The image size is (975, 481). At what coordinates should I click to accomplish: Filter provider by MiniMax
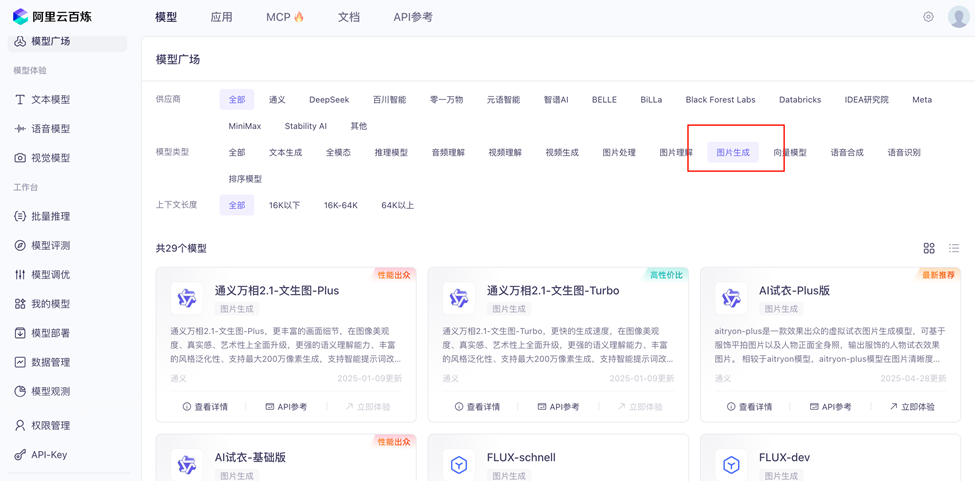(x=245, y=126)
